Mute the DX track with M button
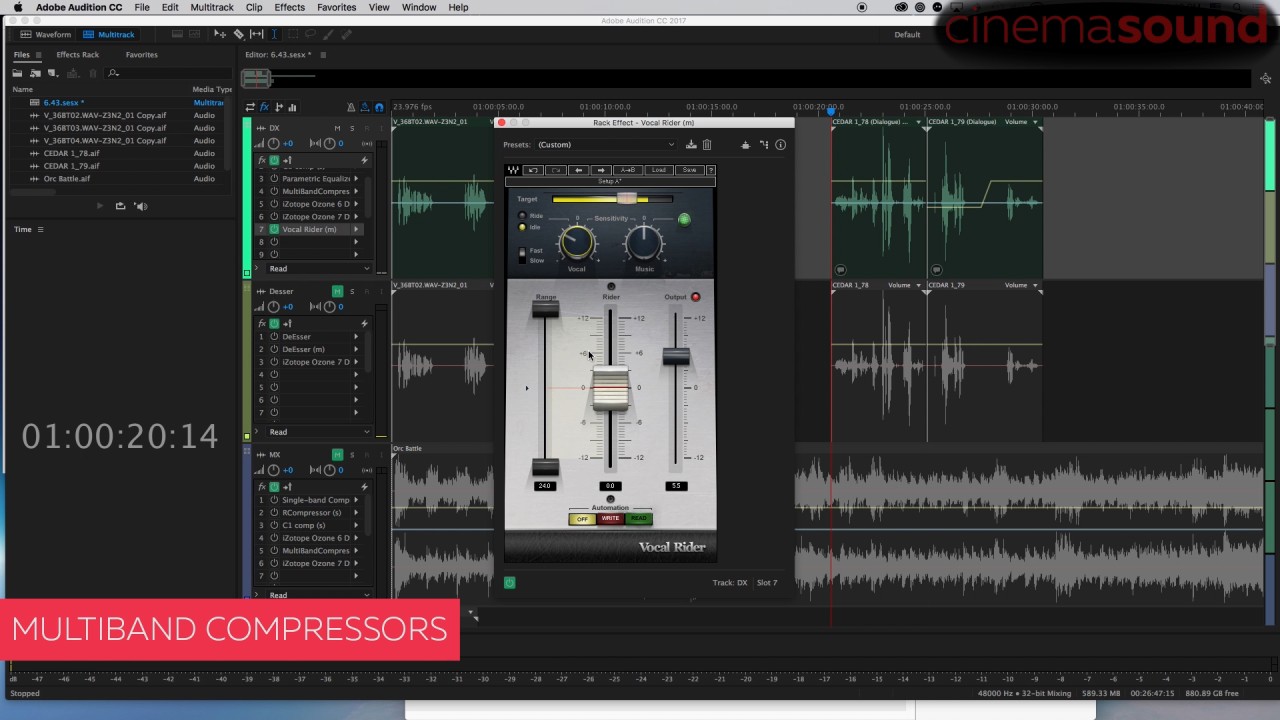This screenshot has height=720, width=1280. click(337, 128)
